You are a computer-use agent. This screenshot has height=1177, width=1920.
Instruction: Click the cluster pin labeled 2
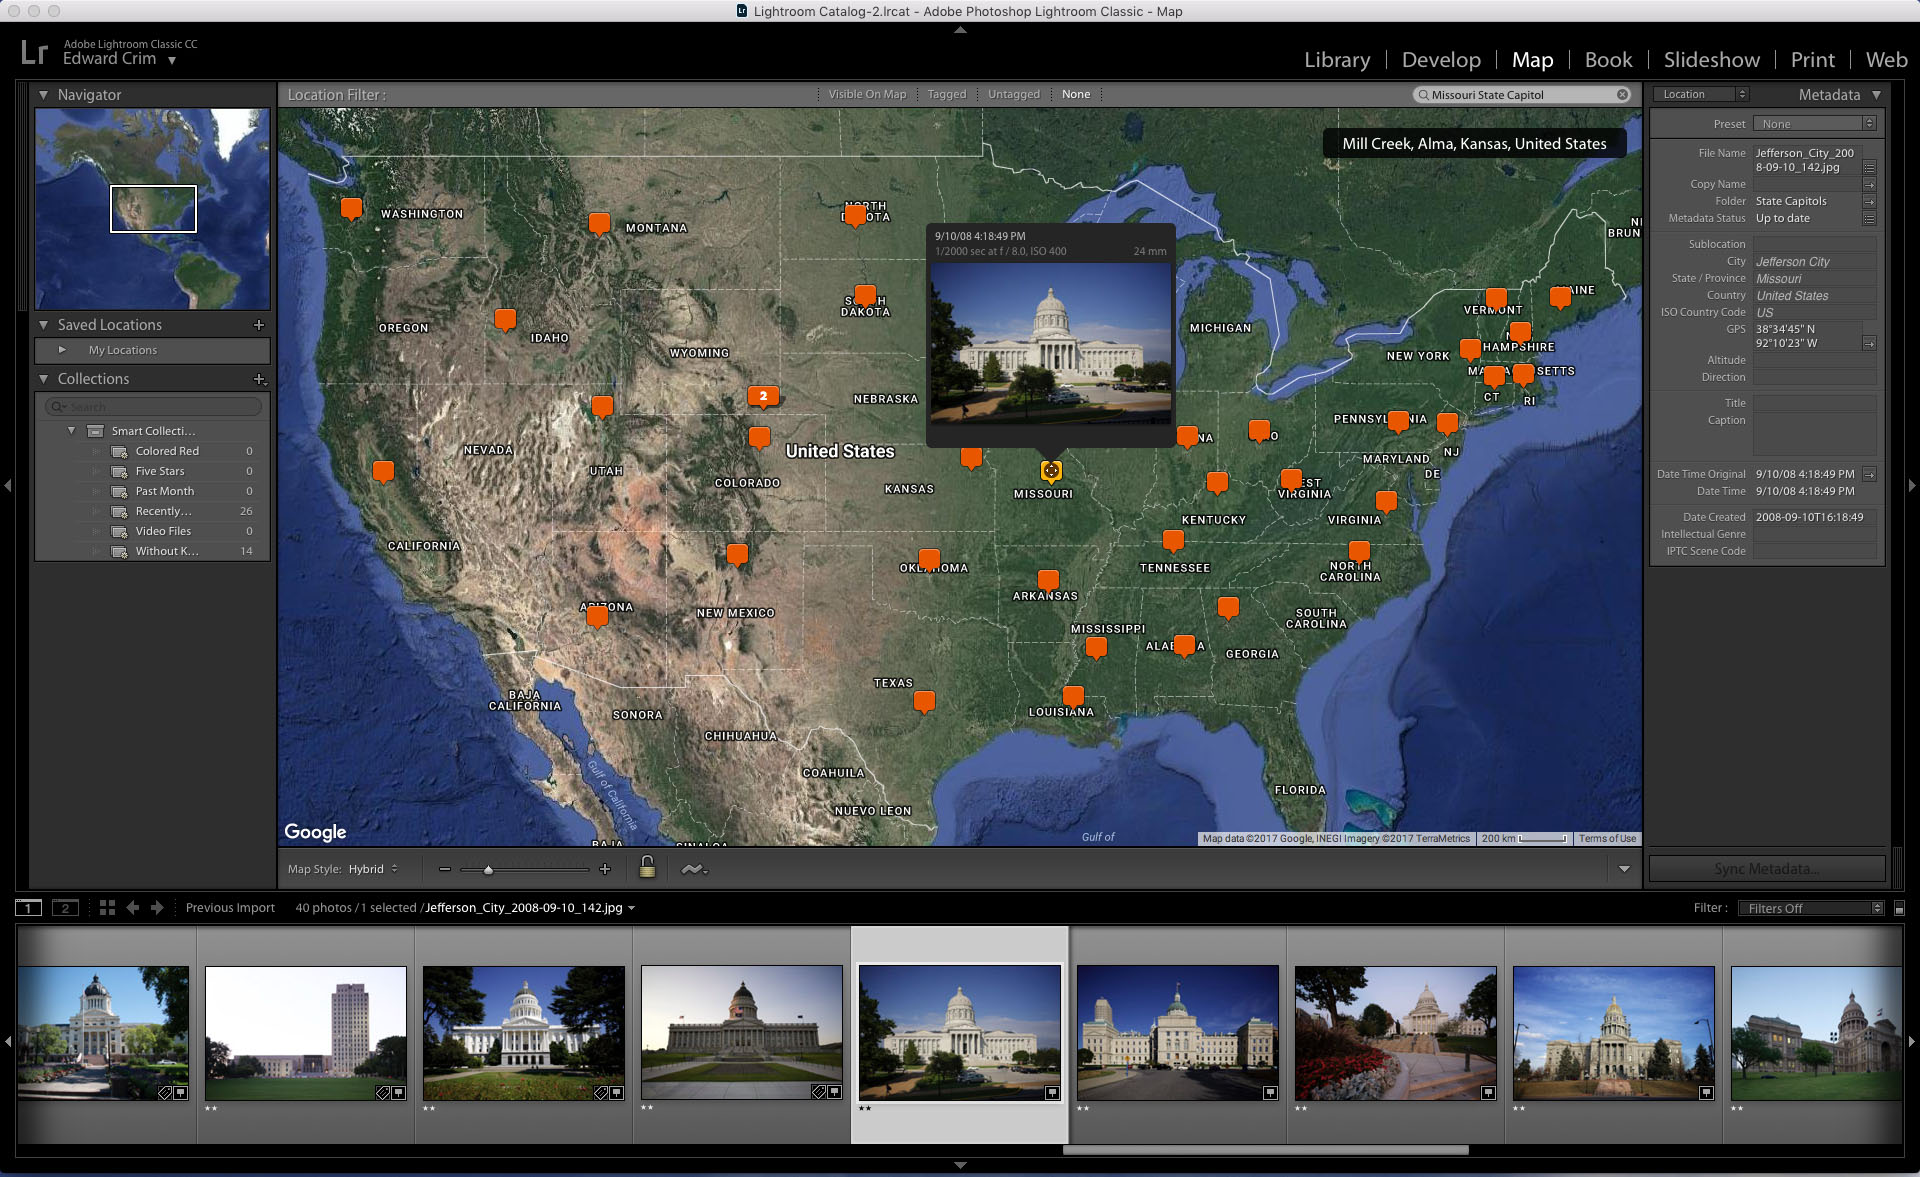click(x=763, y=397)
